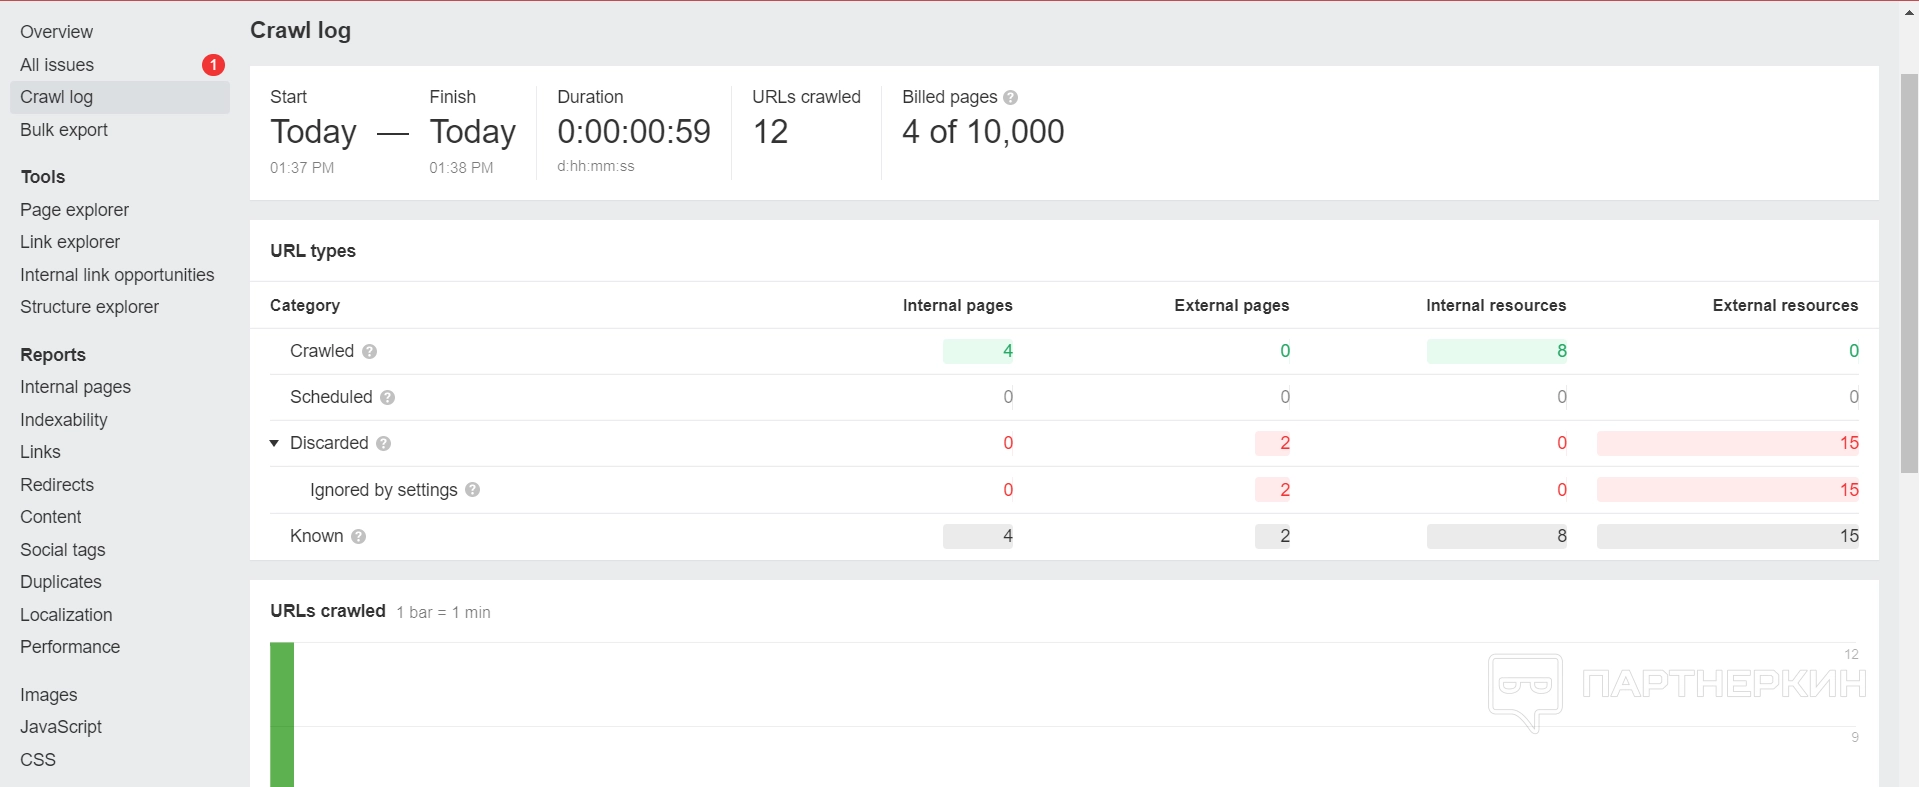Screen dimensions: 1919x787
Task: Go to Internal link opportunities
Action: pos(117,275)
